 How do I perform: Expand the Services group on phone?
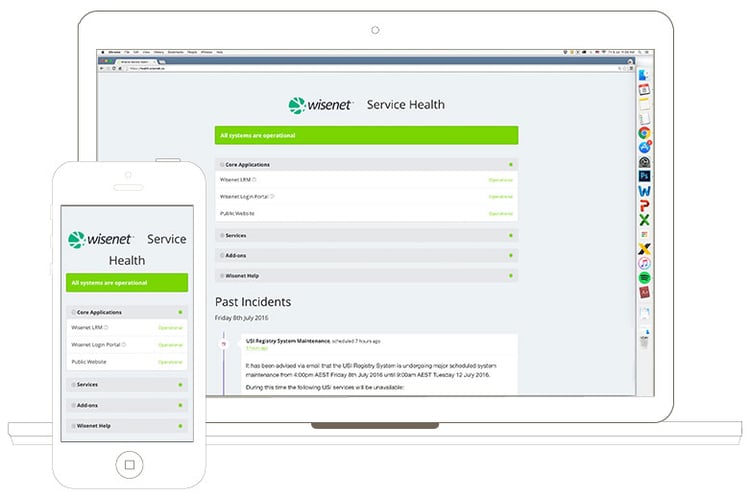pos(127,385)
